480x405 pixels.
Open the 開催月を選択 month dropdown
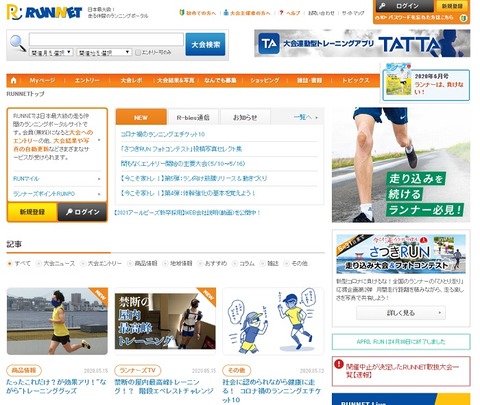pyautogui.click(x=51, y=52)
